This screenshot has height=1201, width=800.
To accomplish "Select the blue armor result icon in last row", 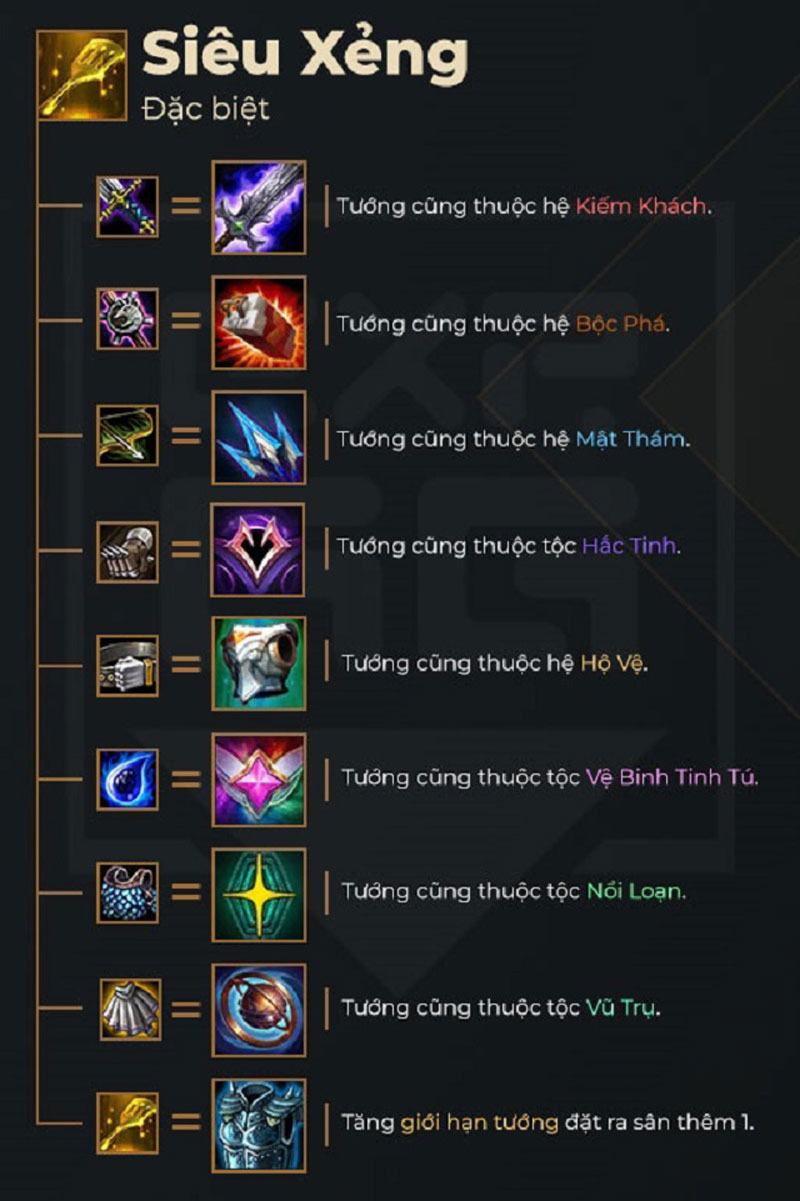I will 258,1124.
